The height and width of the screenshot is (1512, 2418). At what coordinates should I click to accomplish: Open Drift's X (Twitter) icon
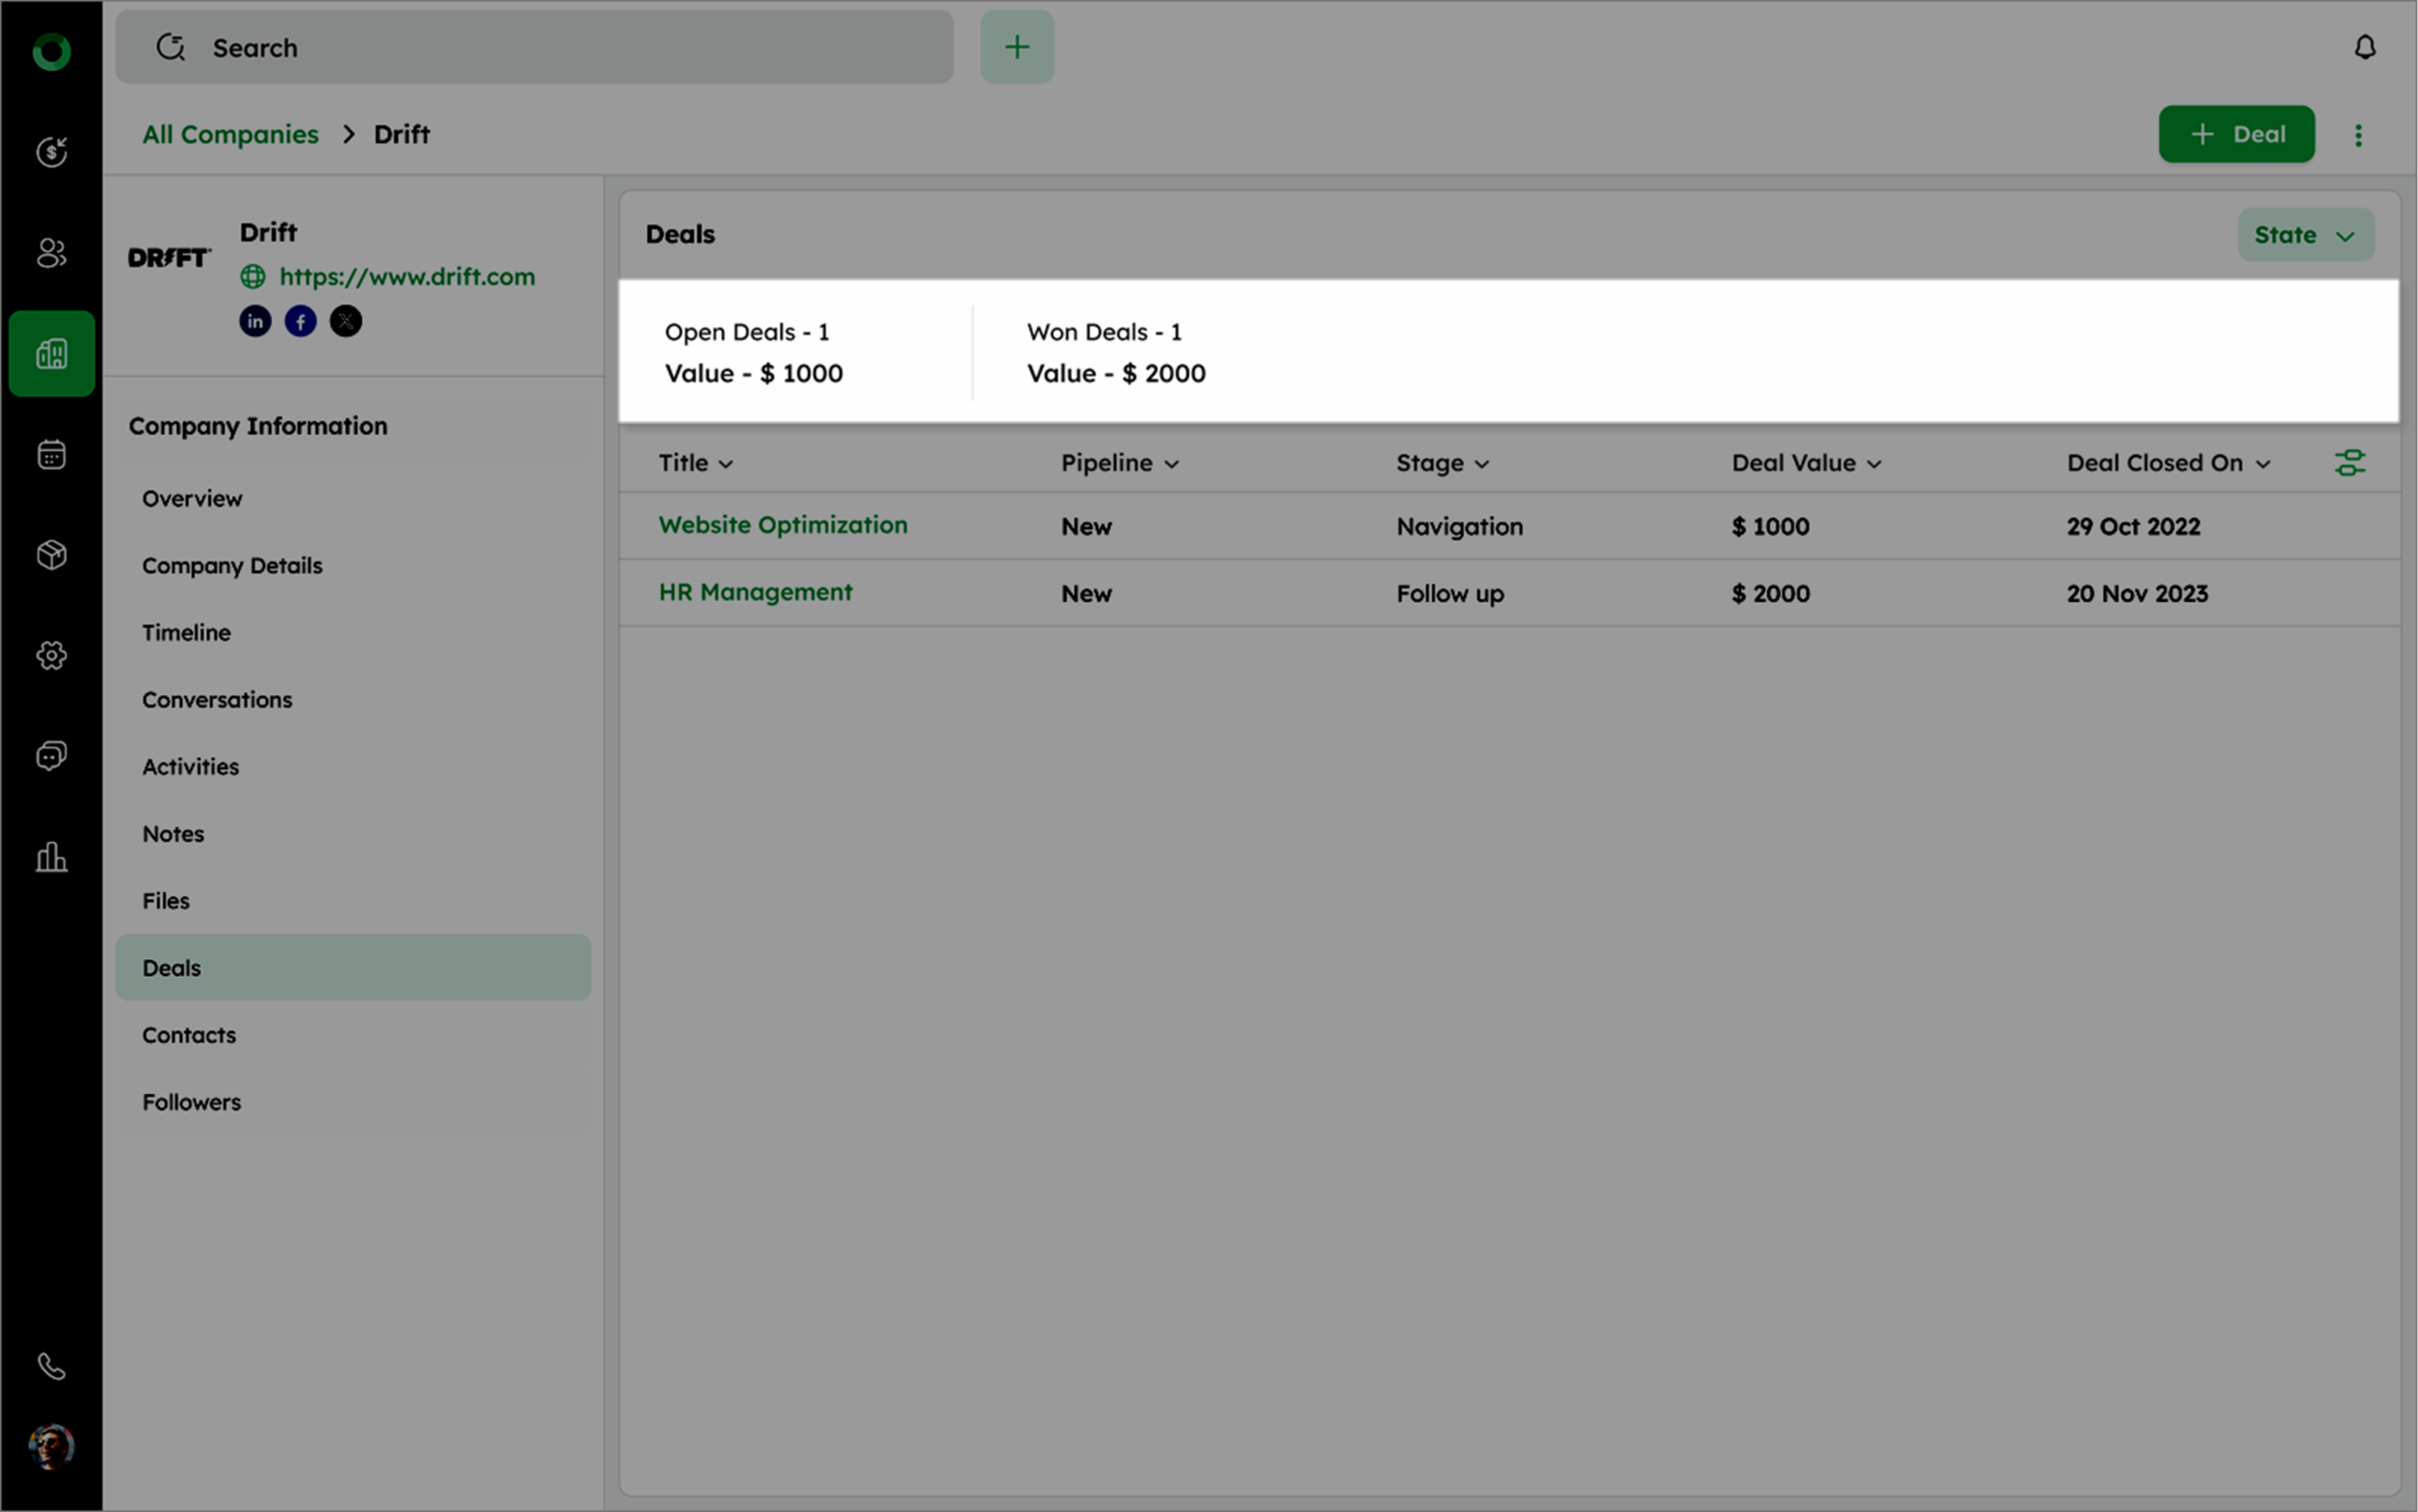[346, 321]
